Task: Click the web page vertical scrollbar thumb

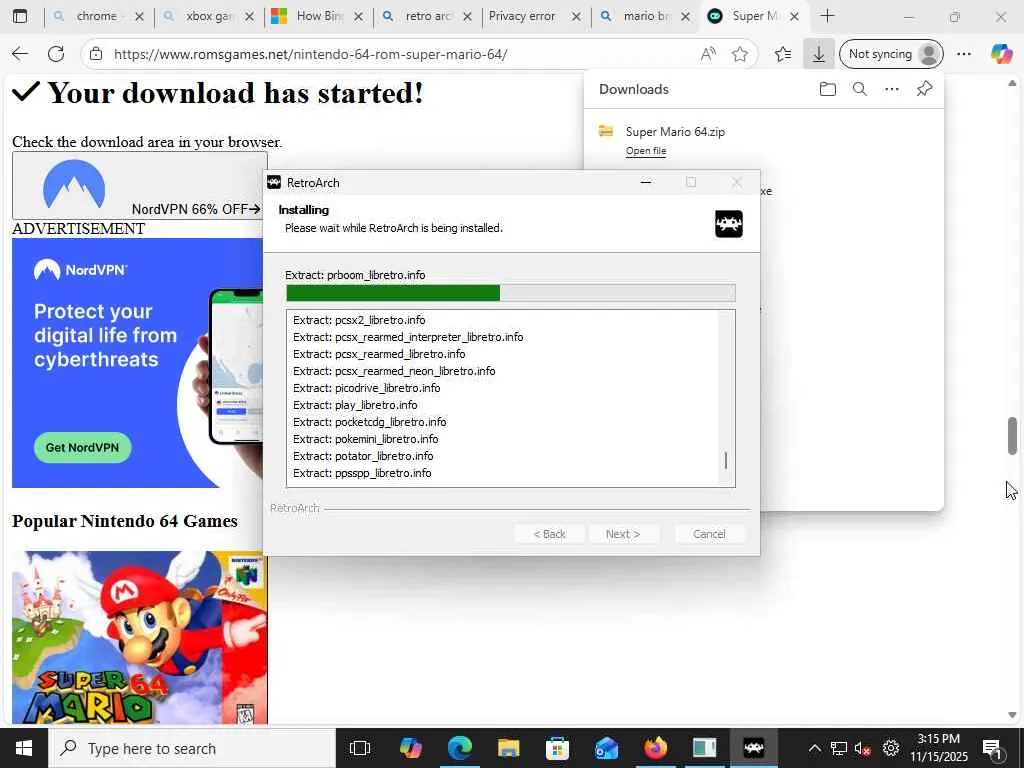Action: pos(1012,436)
